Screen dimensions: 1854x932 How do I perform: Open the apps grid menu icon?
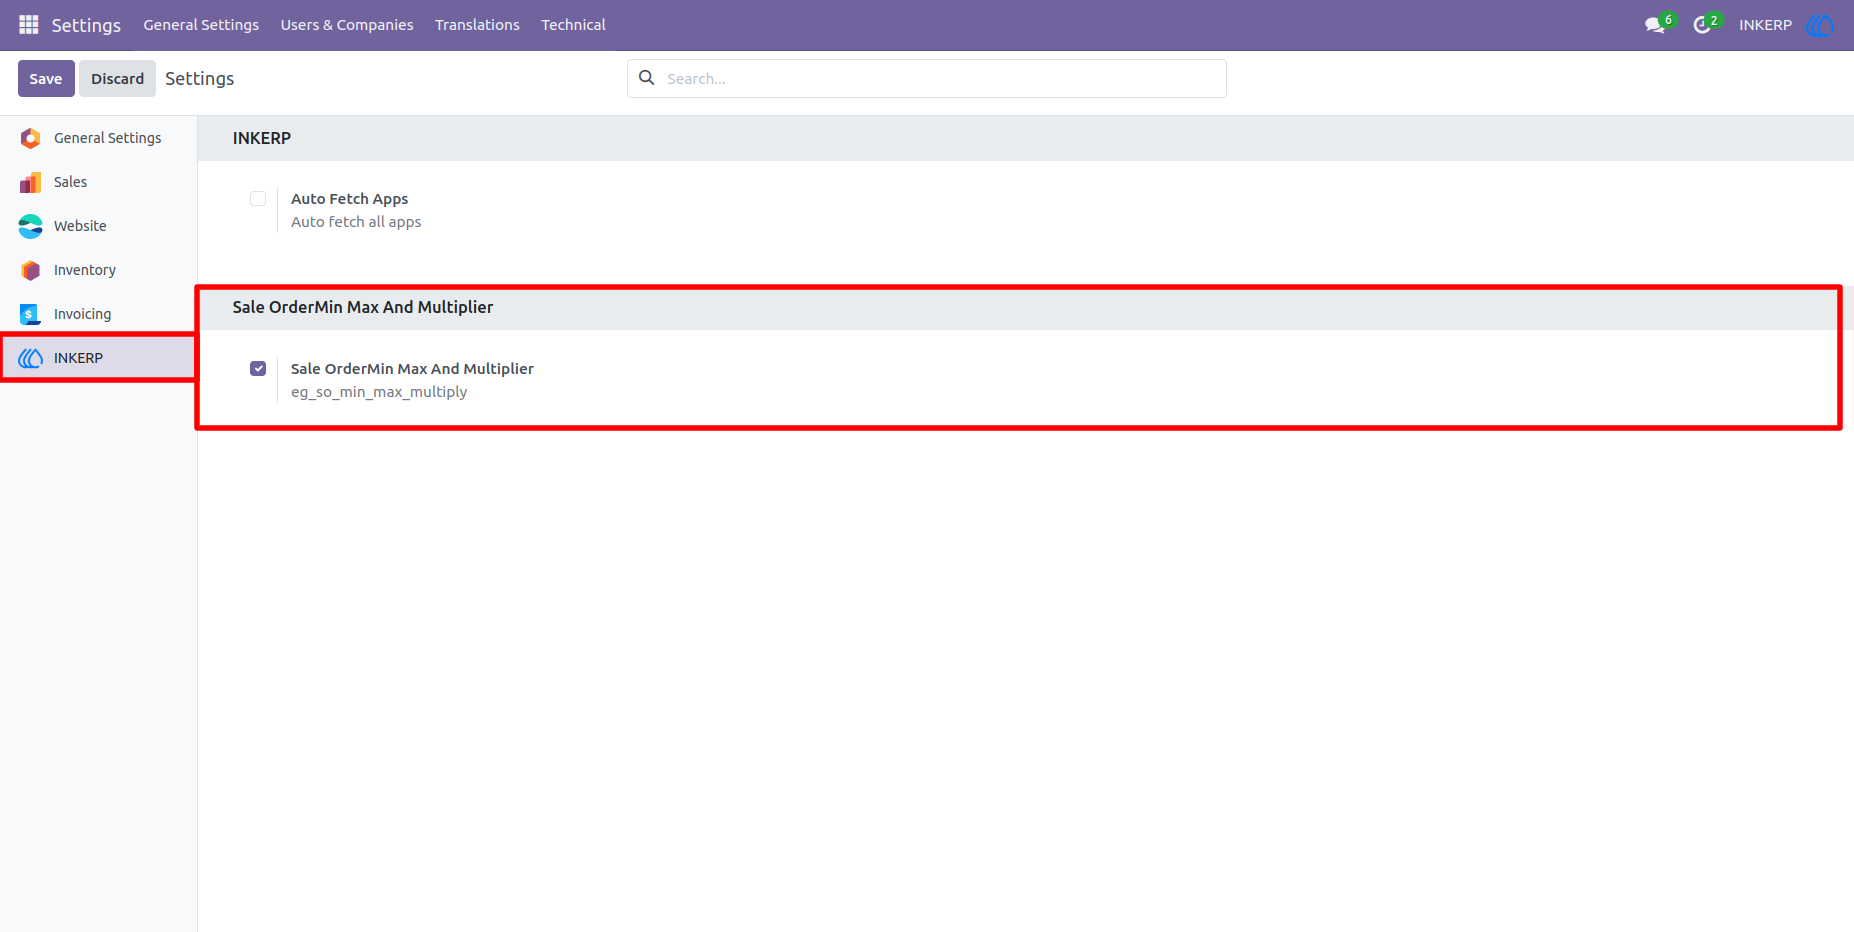[29, 24]
